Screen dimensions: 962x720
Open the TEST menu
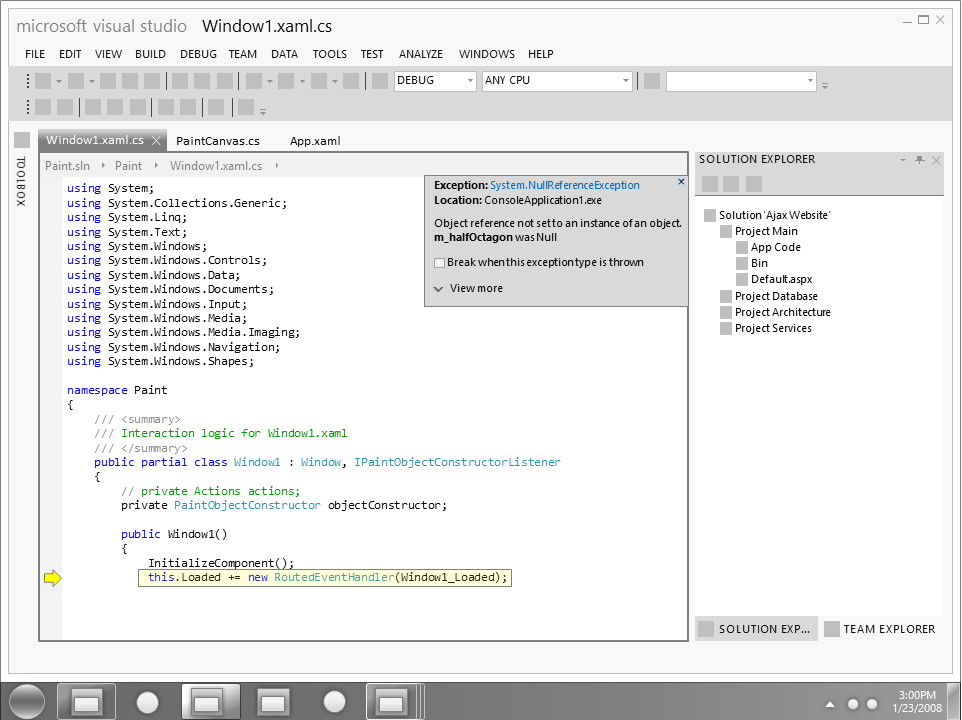coord(372,54)
